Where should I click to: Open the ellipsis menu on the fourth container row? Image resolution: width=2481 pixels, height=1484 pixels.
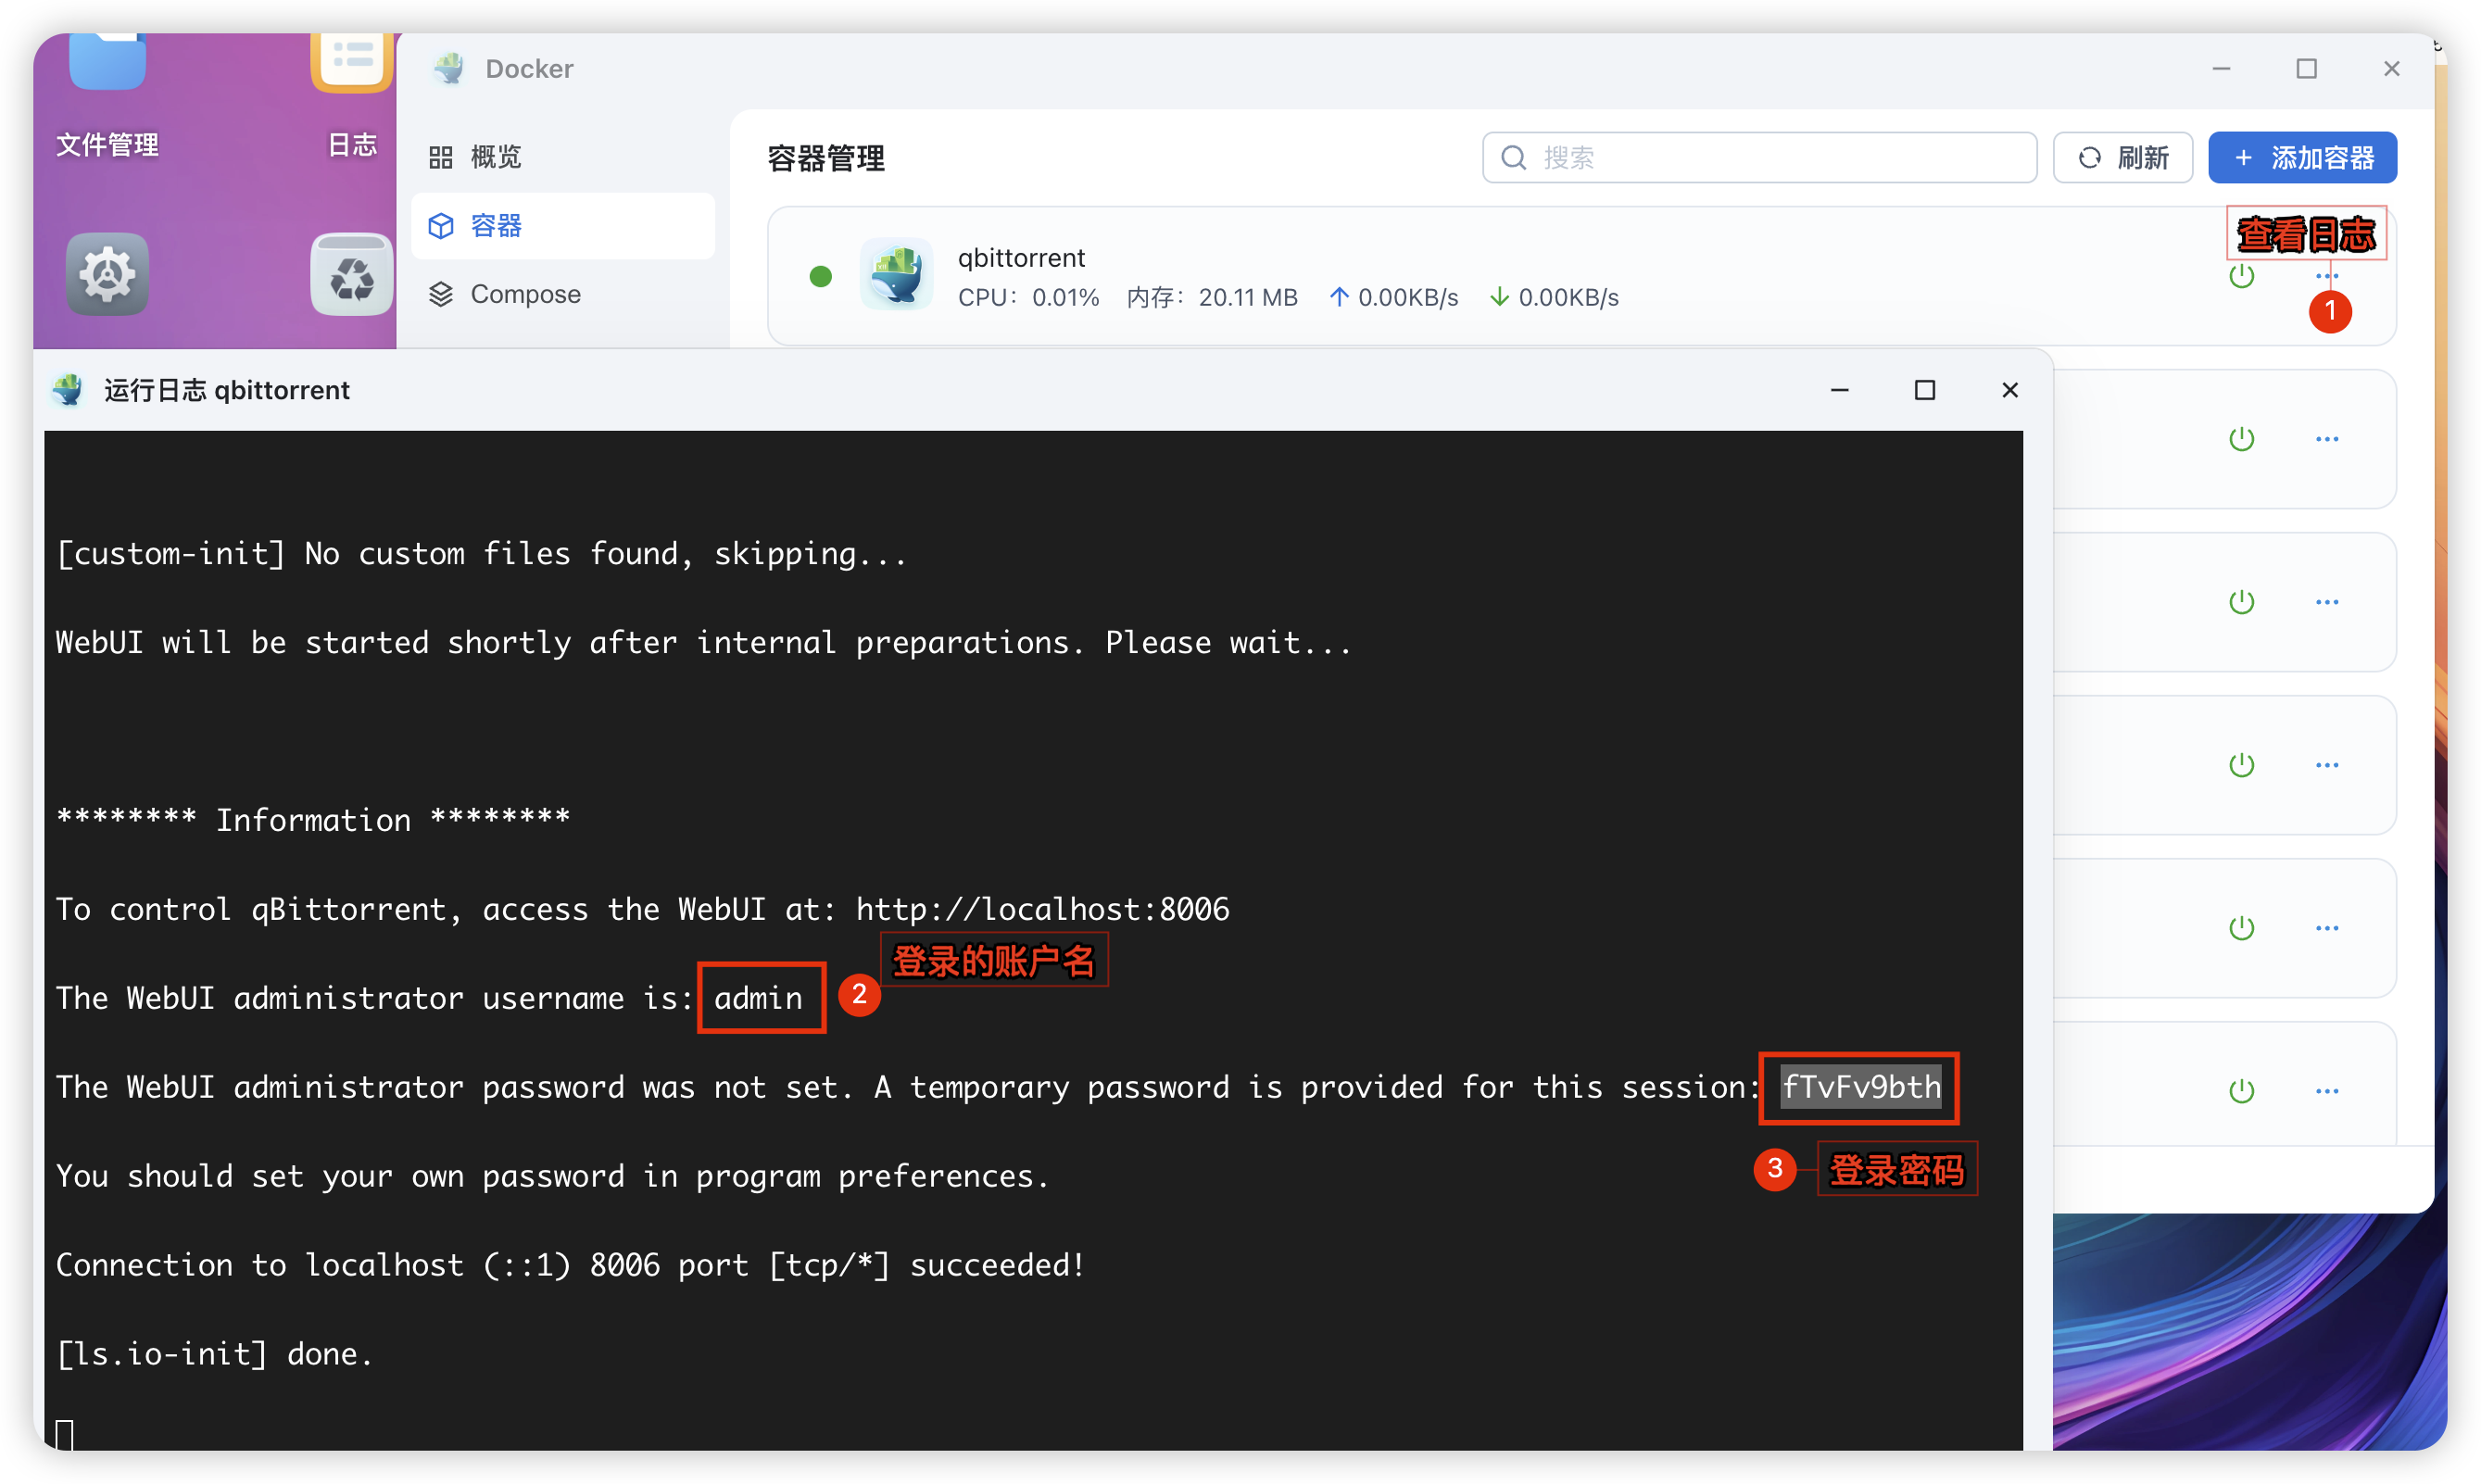tap(2327, 765)
